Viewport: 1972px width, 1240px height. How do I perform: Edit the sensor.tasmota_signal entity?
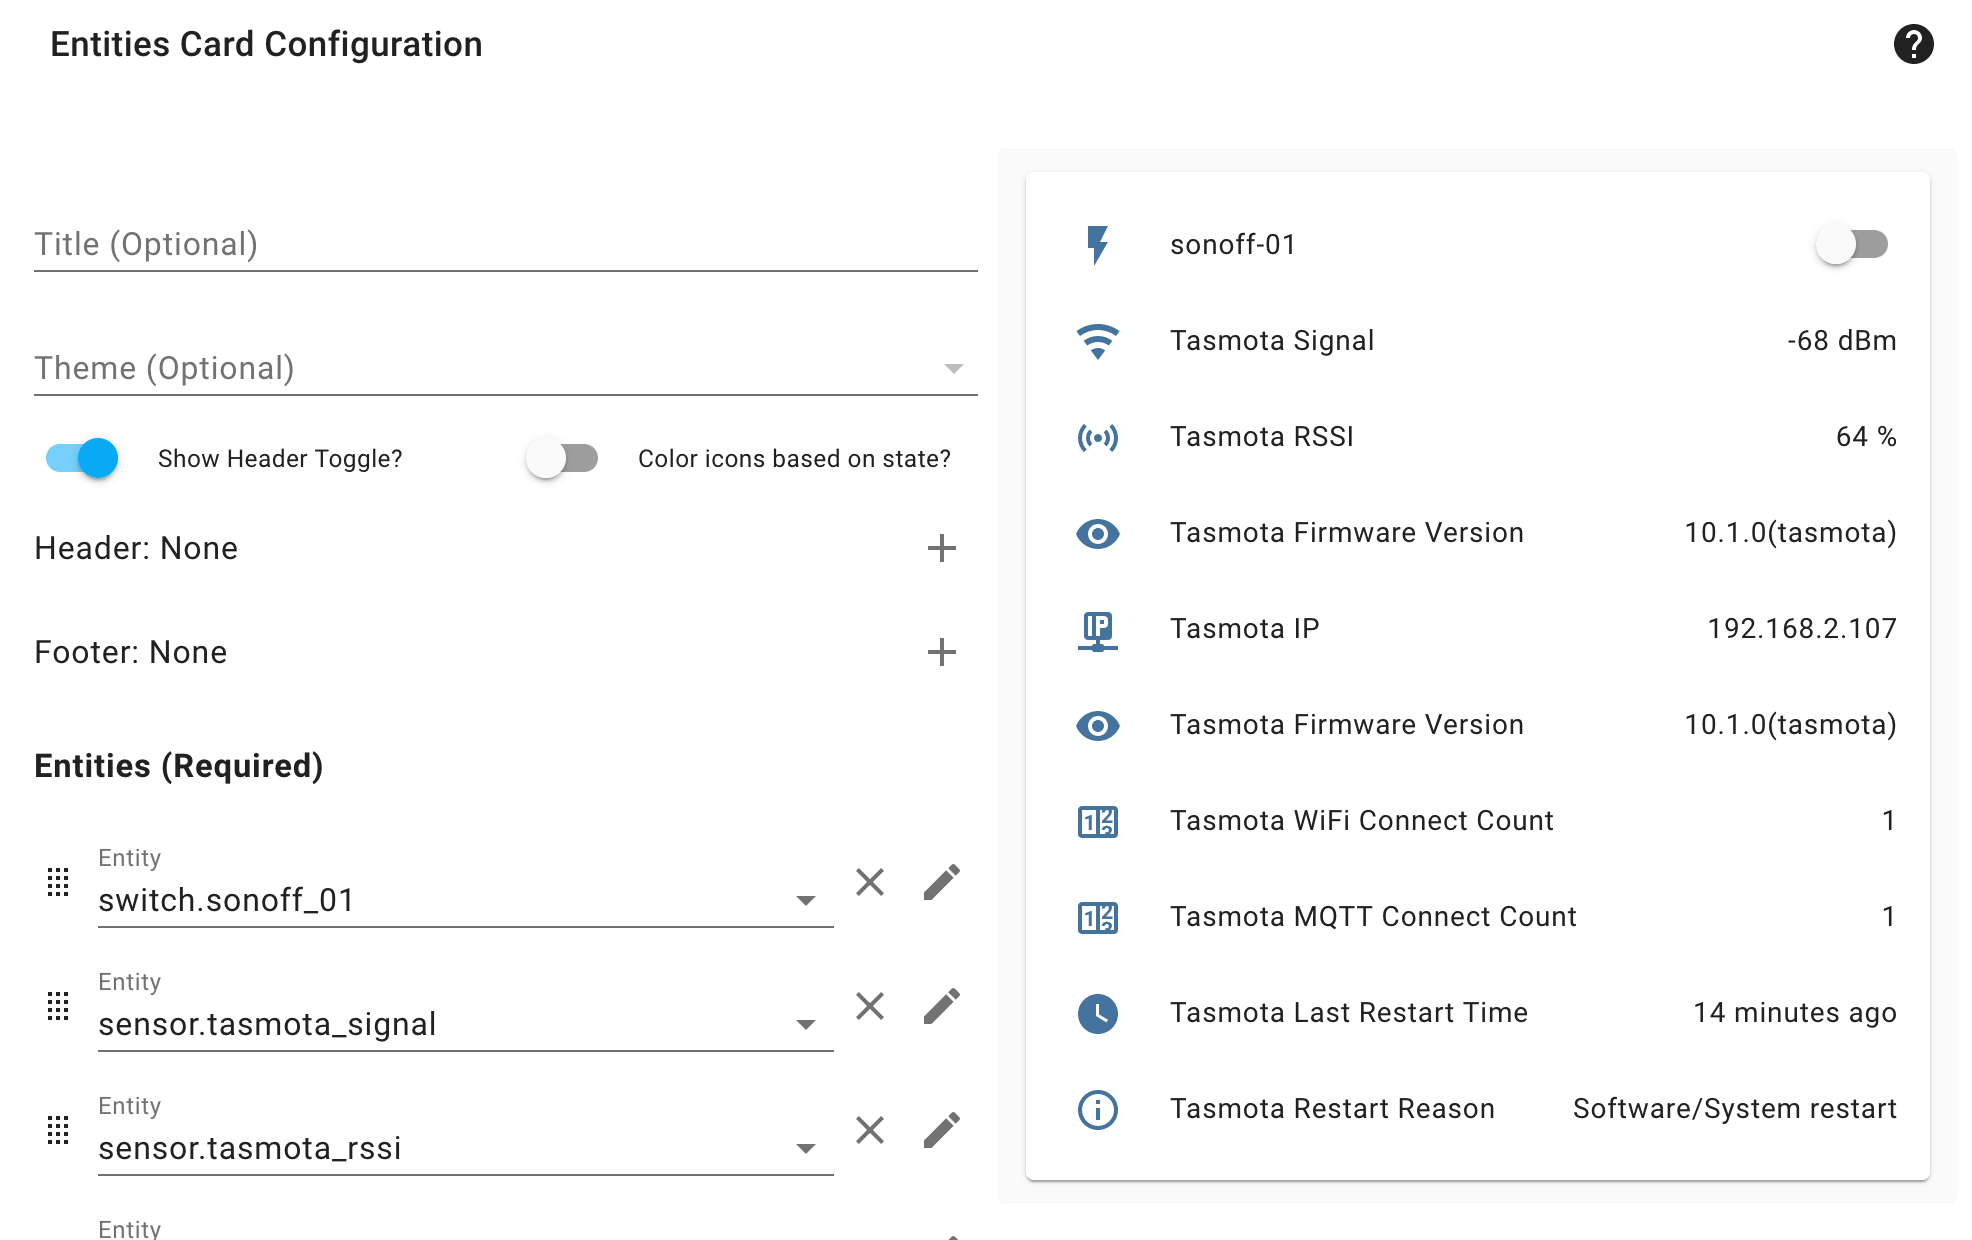pyautogui.click(x=941, y=1006)
